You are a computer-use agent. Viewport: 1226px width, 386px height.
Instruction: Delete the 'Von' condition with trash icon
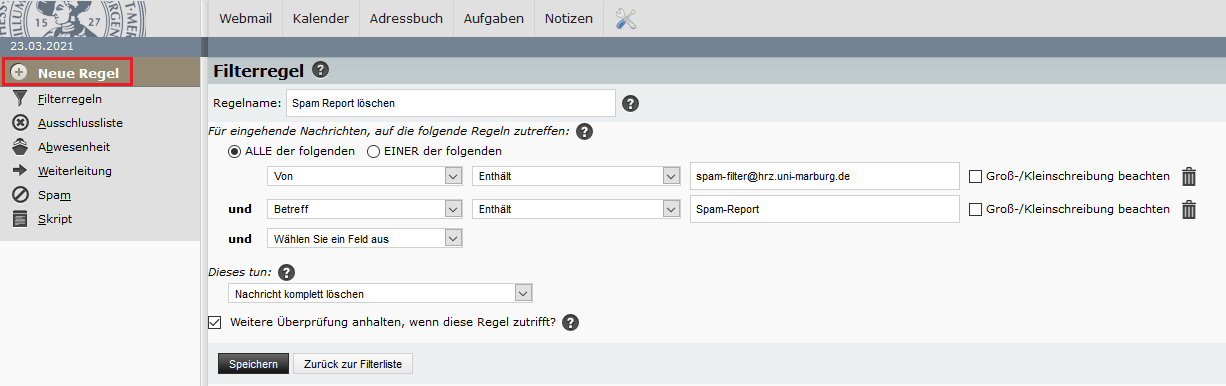point(1189,177)
